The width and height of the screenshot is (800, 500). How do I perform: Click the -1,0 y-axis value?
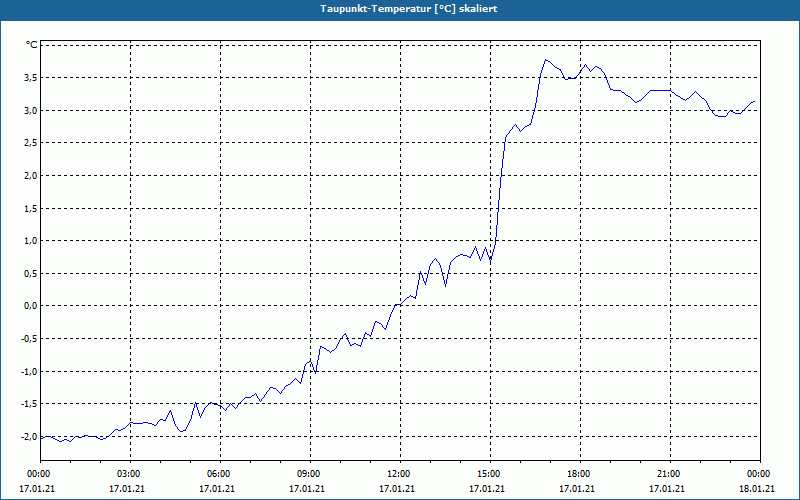(30, 371)
